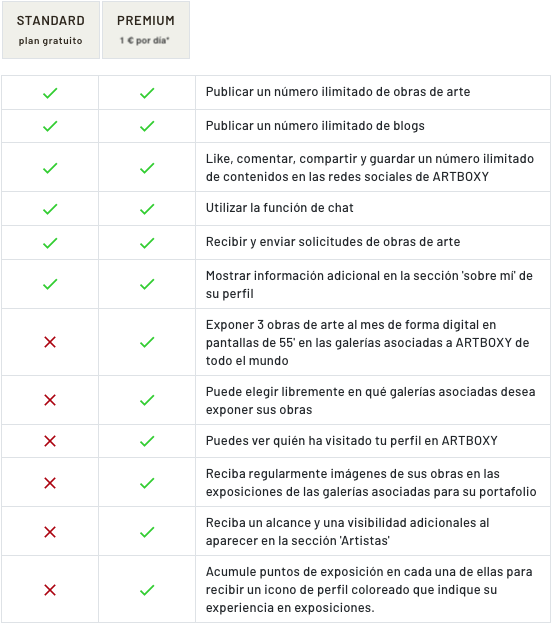Click Premium checkmark for profile visitors row

(147, 441)
